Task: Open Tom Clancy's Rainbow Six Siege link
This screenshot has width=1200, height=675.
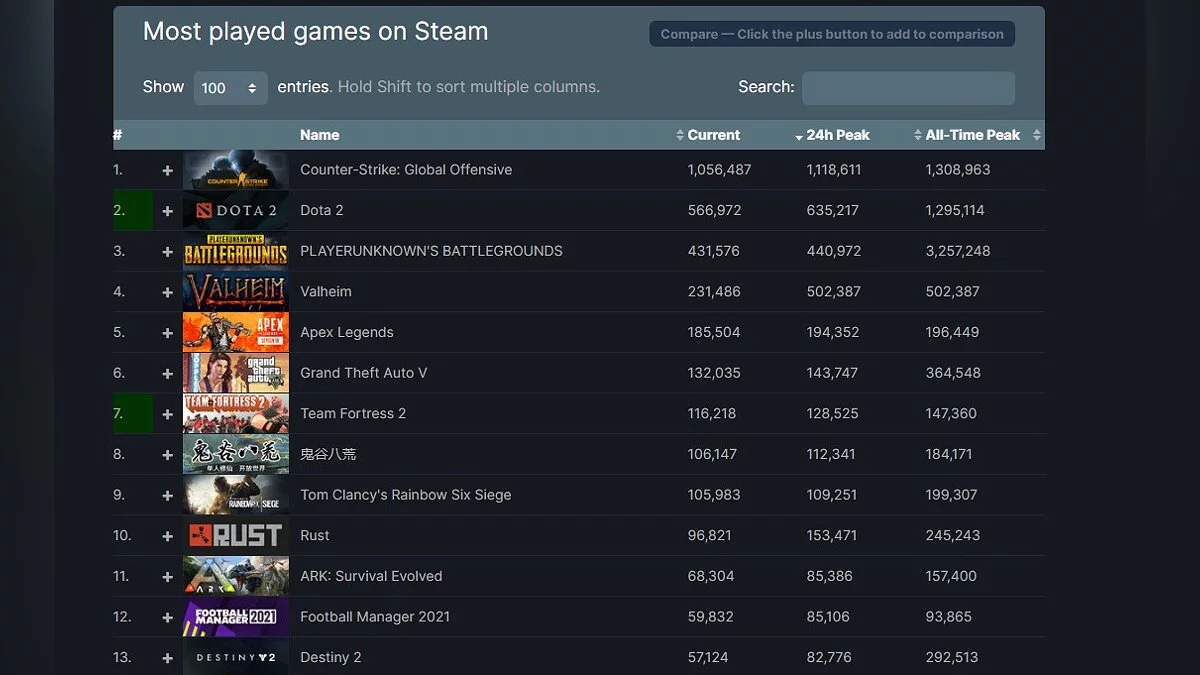Action: [405, 495]
